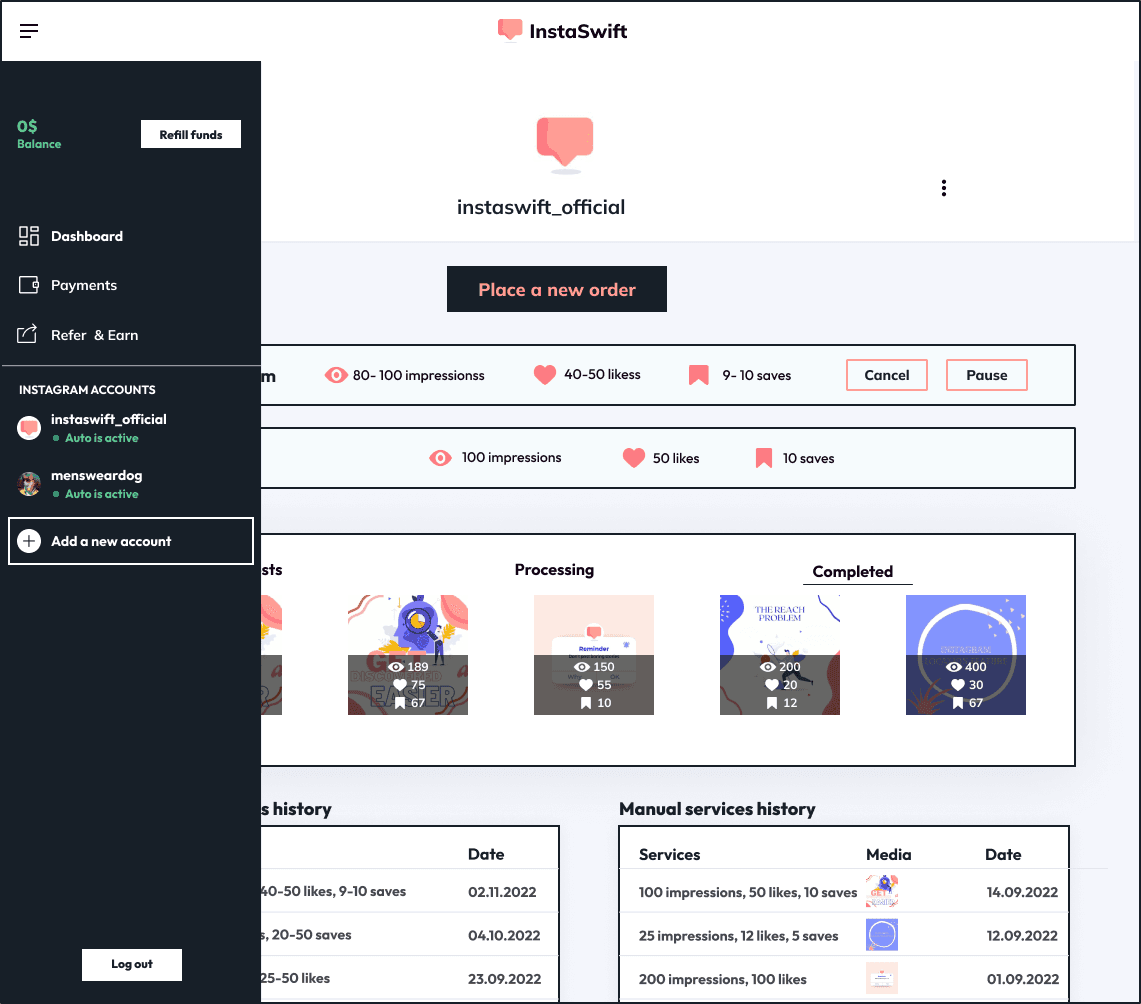Switch to the Processing tab
Screen dimensions: 1141x1004
pyautogui.click(x=554, y=570)
